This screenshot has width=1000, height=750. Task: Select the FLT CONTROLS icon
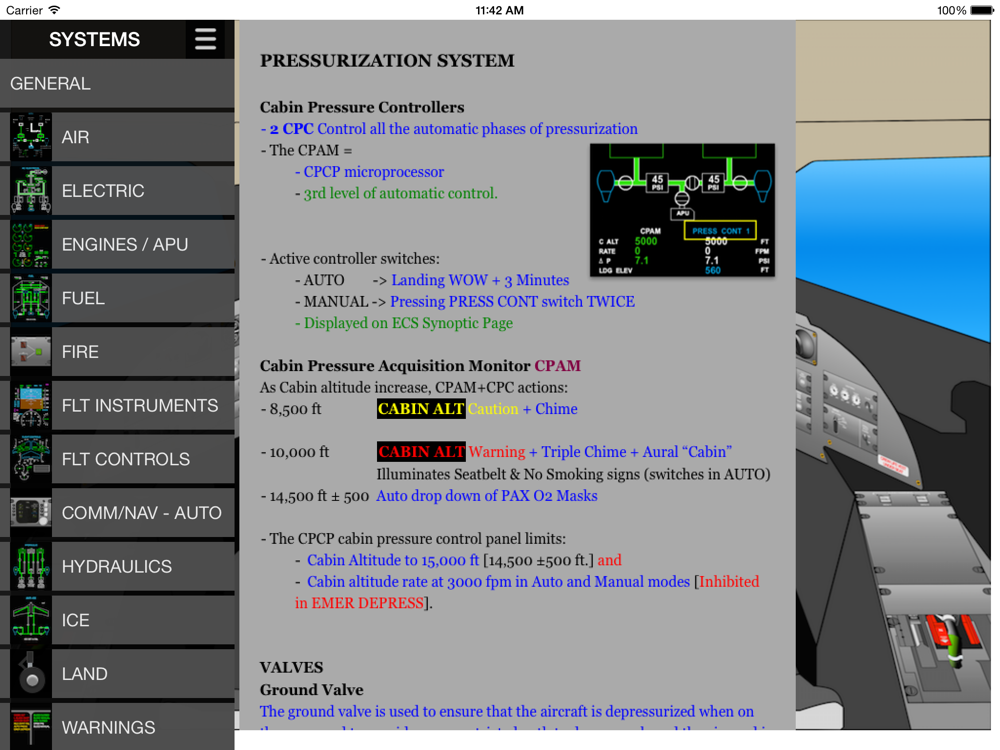click(x=31, y=459)
